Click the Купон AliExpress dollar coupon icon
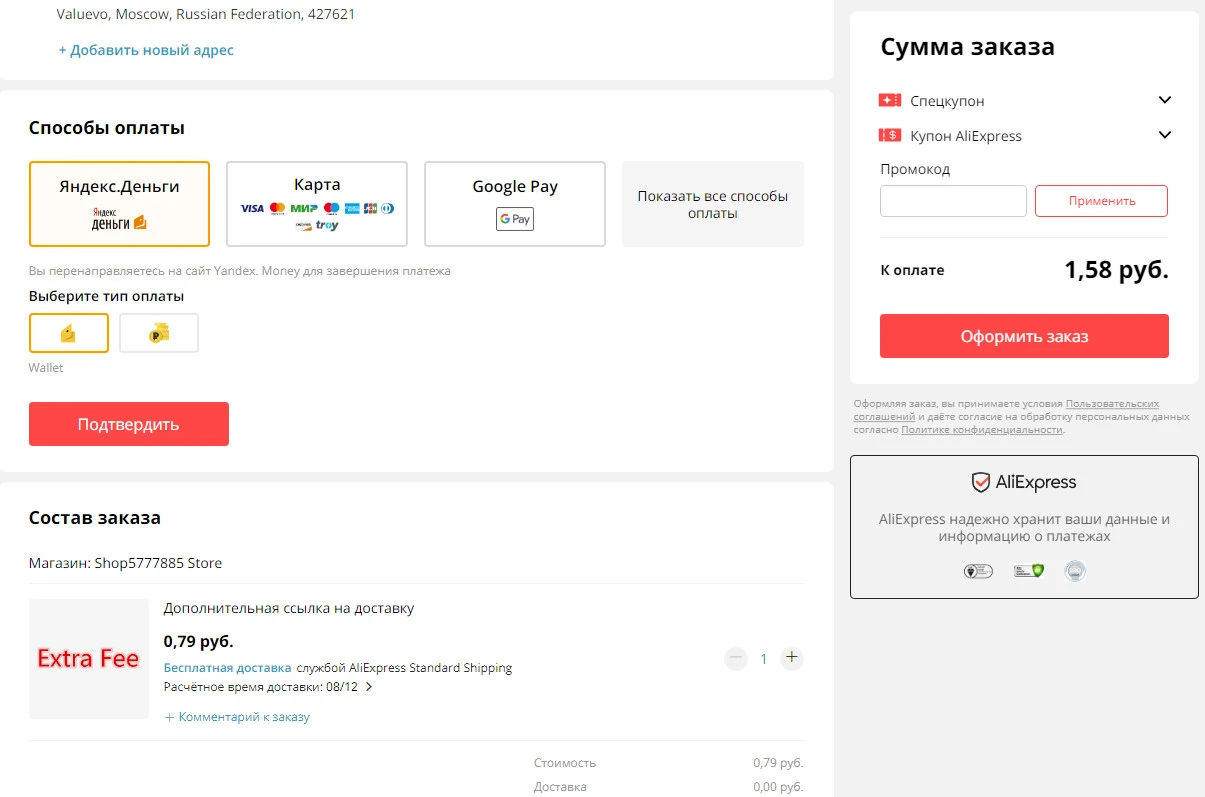 tap(890, 136)
